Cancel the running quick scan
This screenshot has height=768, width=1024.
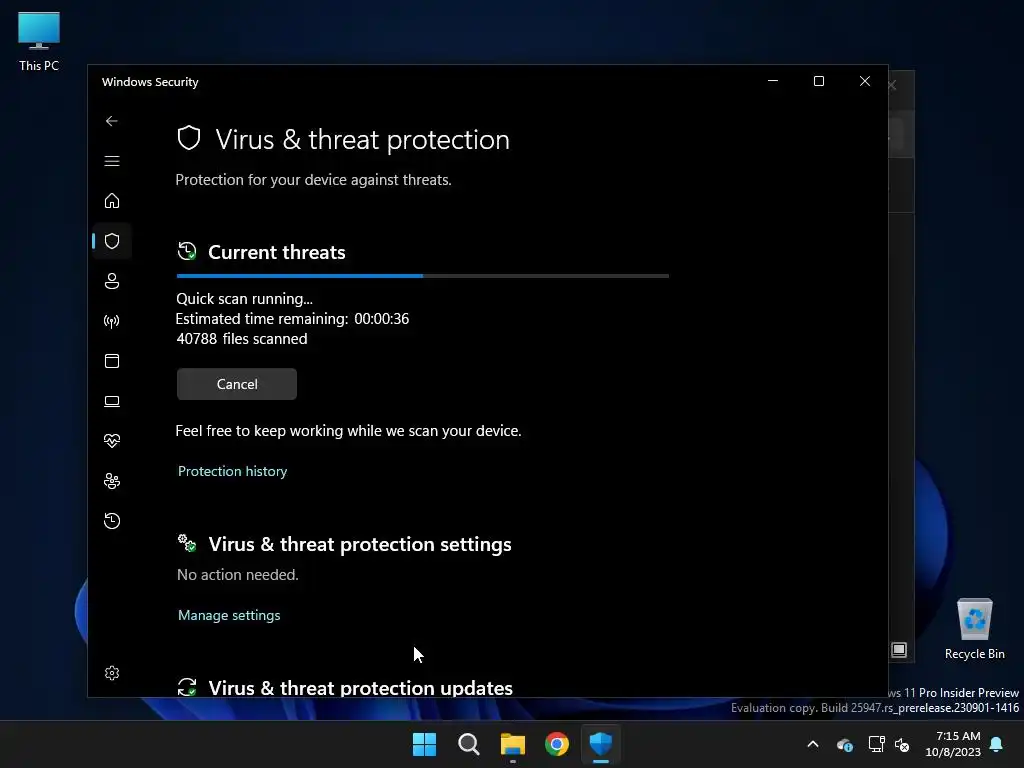(236, 384)
